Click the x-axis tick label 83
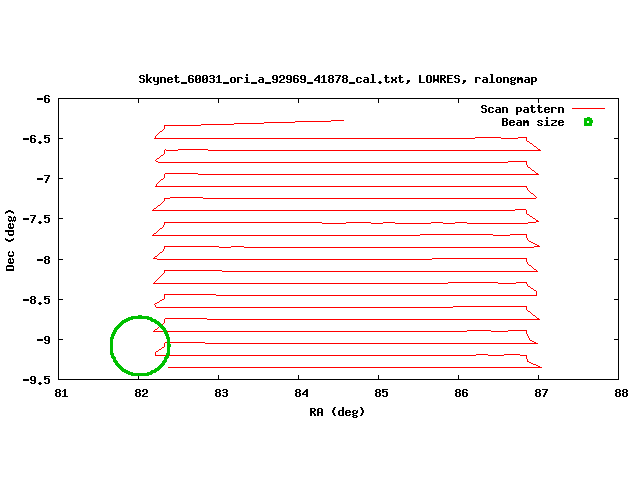The image size is (640, 480). click(221, 393)
